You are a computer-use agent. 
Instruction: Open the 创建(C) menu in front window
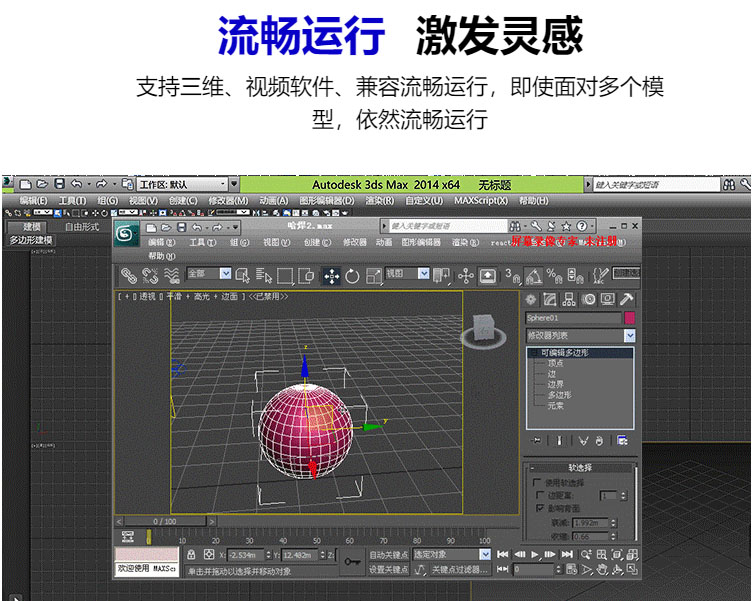[x=317, y=242]
